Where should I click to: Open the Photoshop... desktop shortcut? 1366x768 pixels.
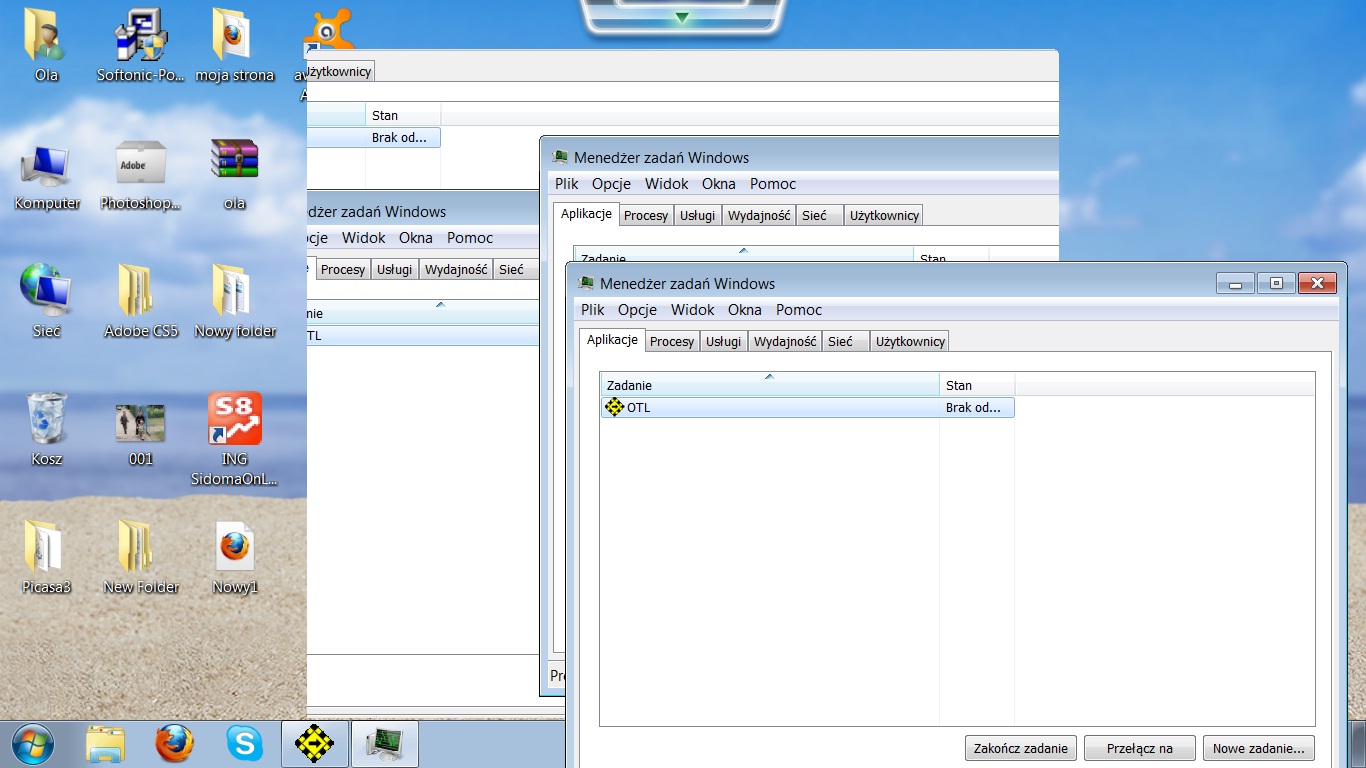140,176
